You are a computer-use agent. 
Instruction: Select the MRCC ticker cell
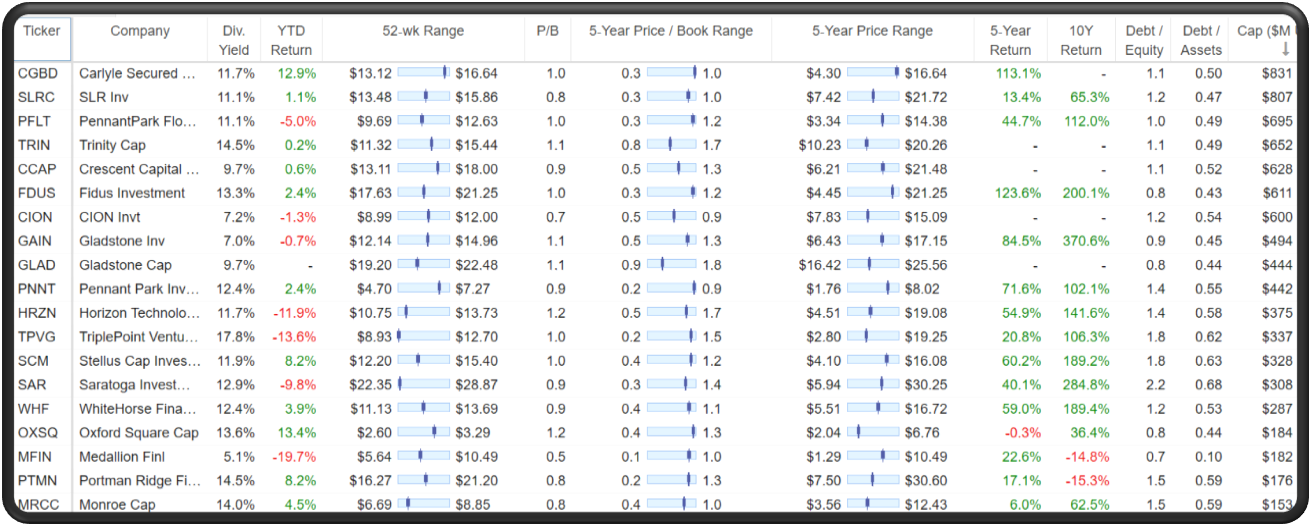coord(38,505)
